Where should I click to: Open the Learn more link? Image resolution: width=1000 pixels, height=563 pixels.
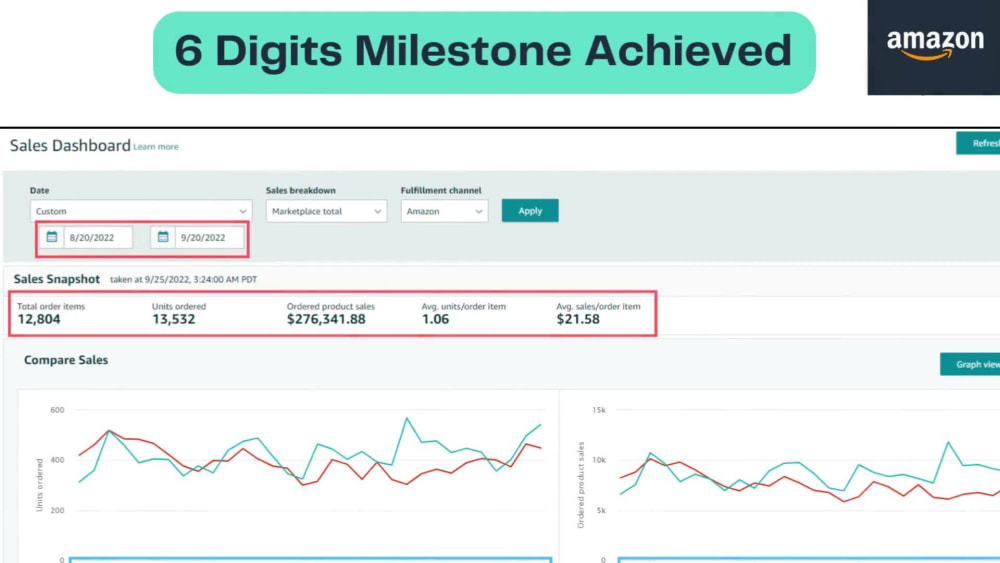(156, 147)
